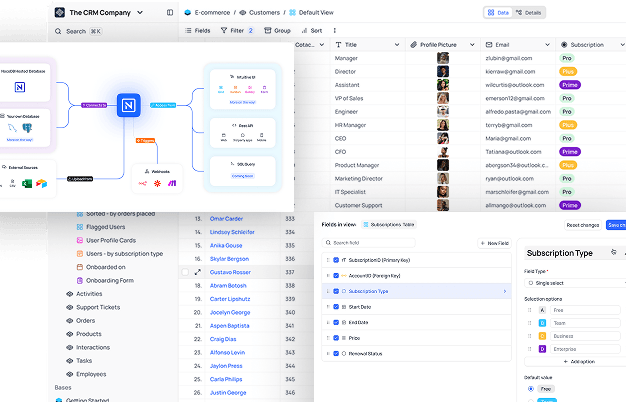Open the Group toolbar option
The height and width of the screenshot is (402, 626).
pos(277,30)
